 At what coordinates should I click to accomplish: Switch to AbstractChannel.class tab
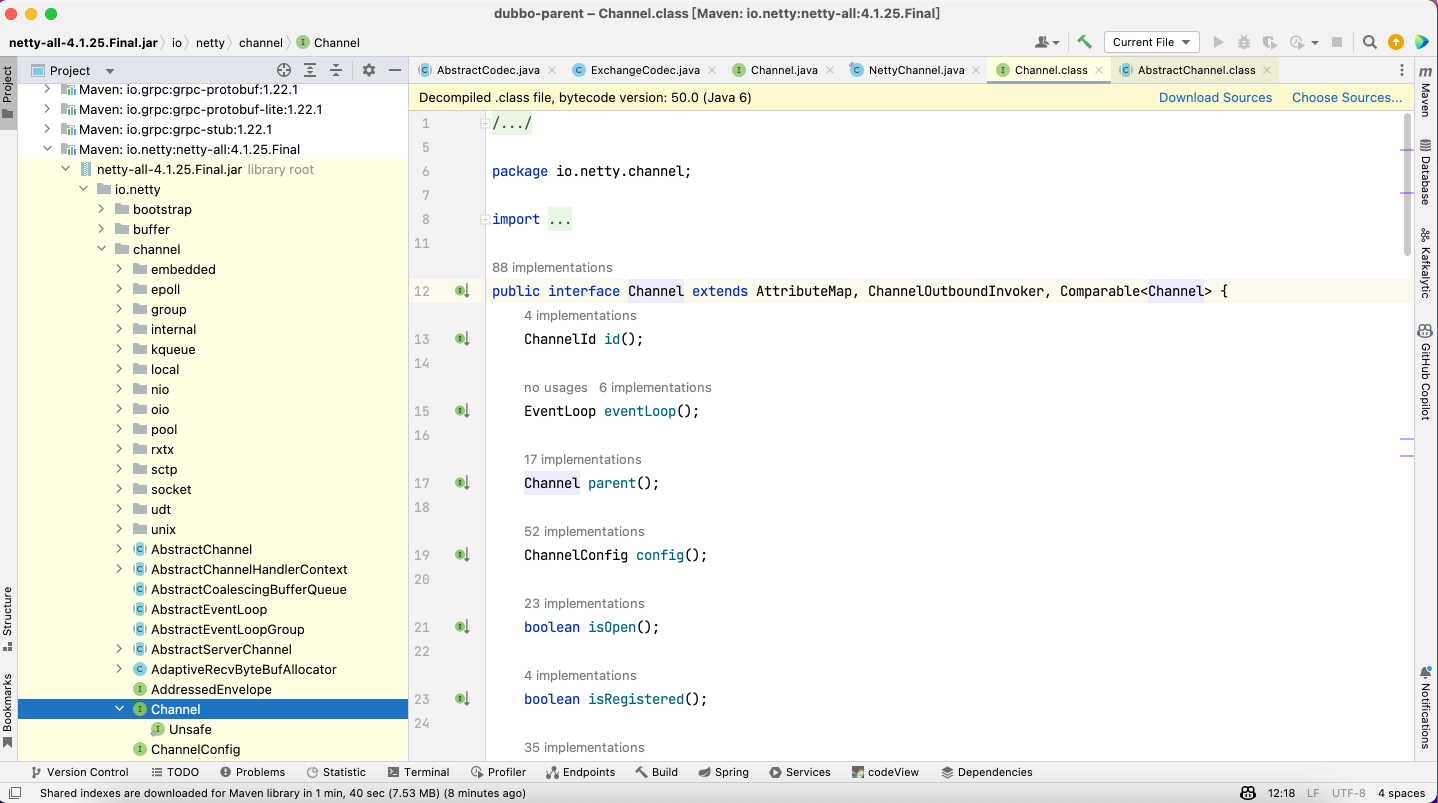click(x=1196, y=70)
